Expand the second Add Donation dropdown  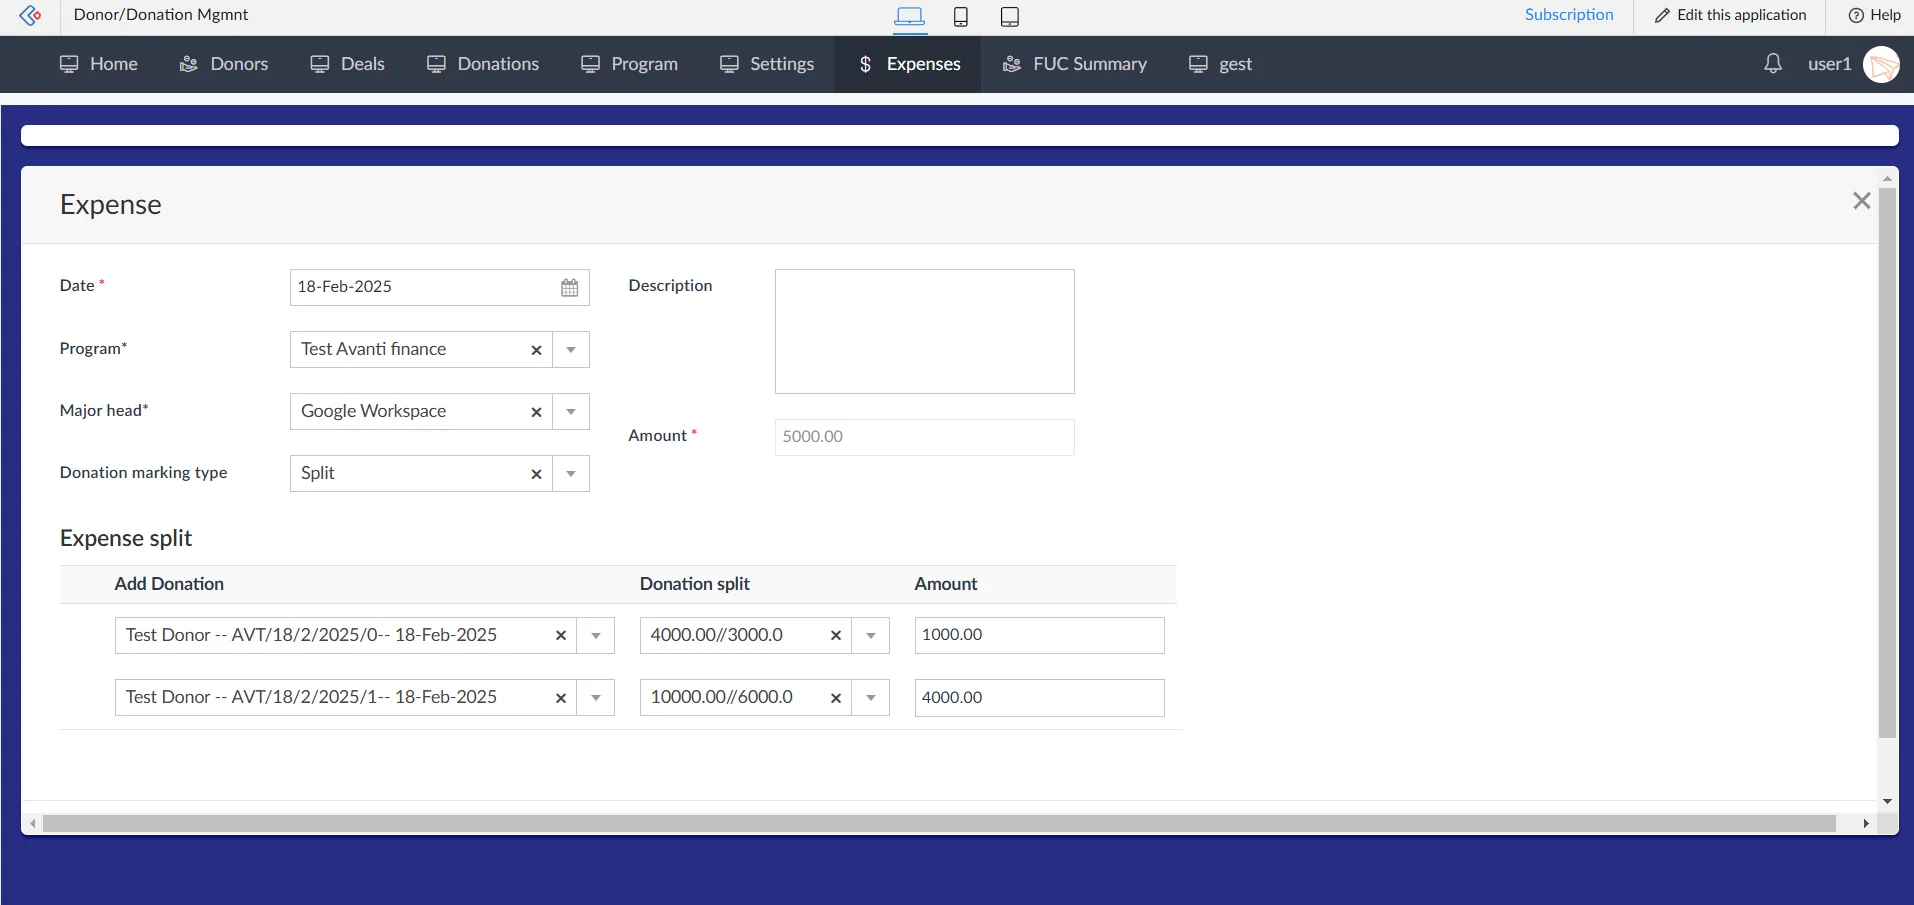tap(596, 698)
